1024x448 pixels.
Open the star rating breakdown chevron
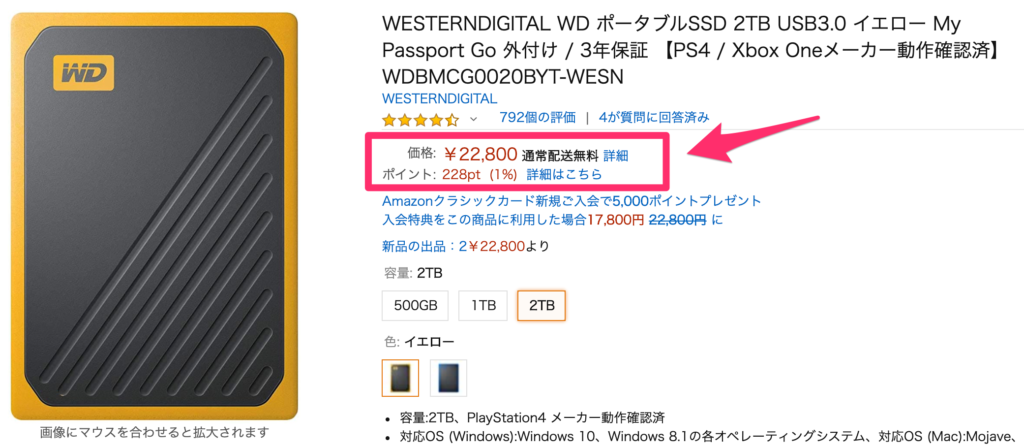[474, 118]
